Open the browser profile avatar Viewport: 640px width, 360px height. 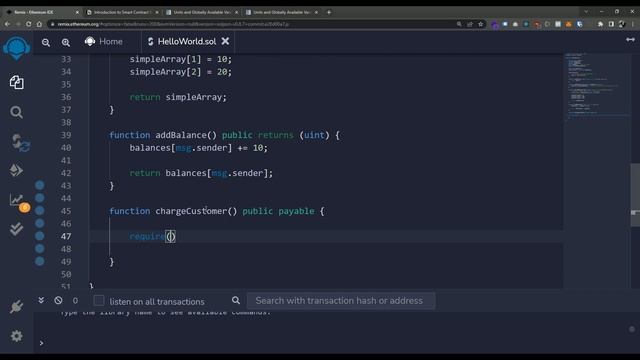(622, 24)
